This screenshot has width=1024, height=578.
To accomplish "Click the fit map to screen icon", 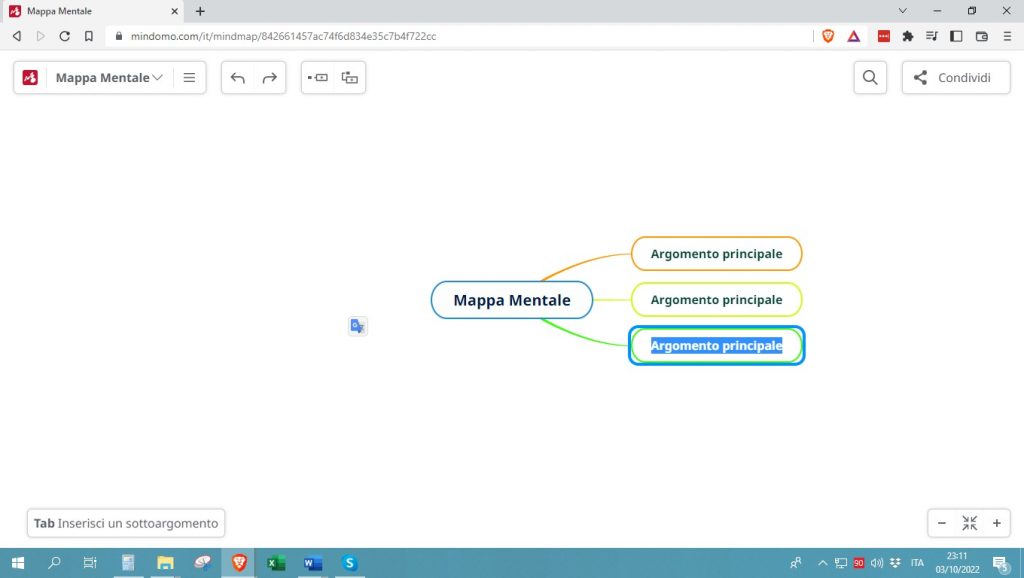I will 969,523.
